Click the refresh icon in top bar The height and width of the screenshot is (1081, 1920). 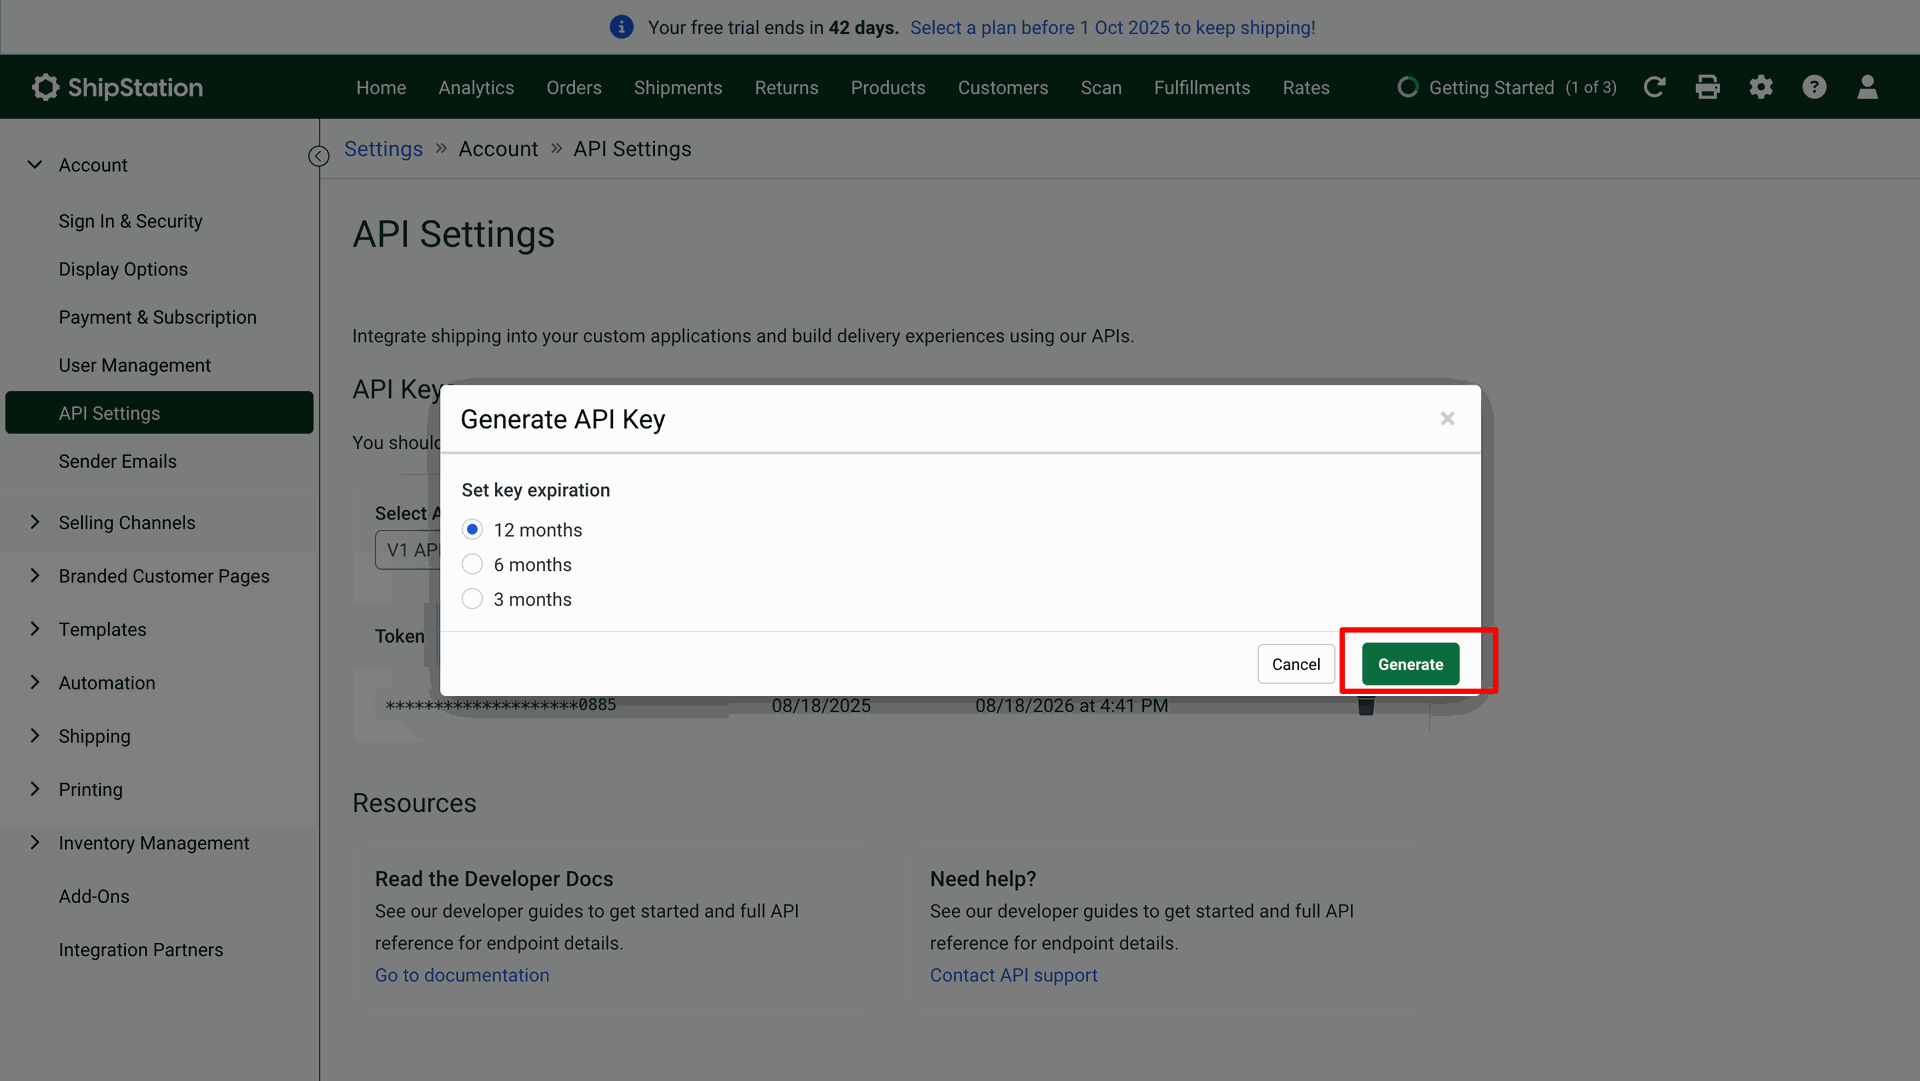click(1654, 87)
